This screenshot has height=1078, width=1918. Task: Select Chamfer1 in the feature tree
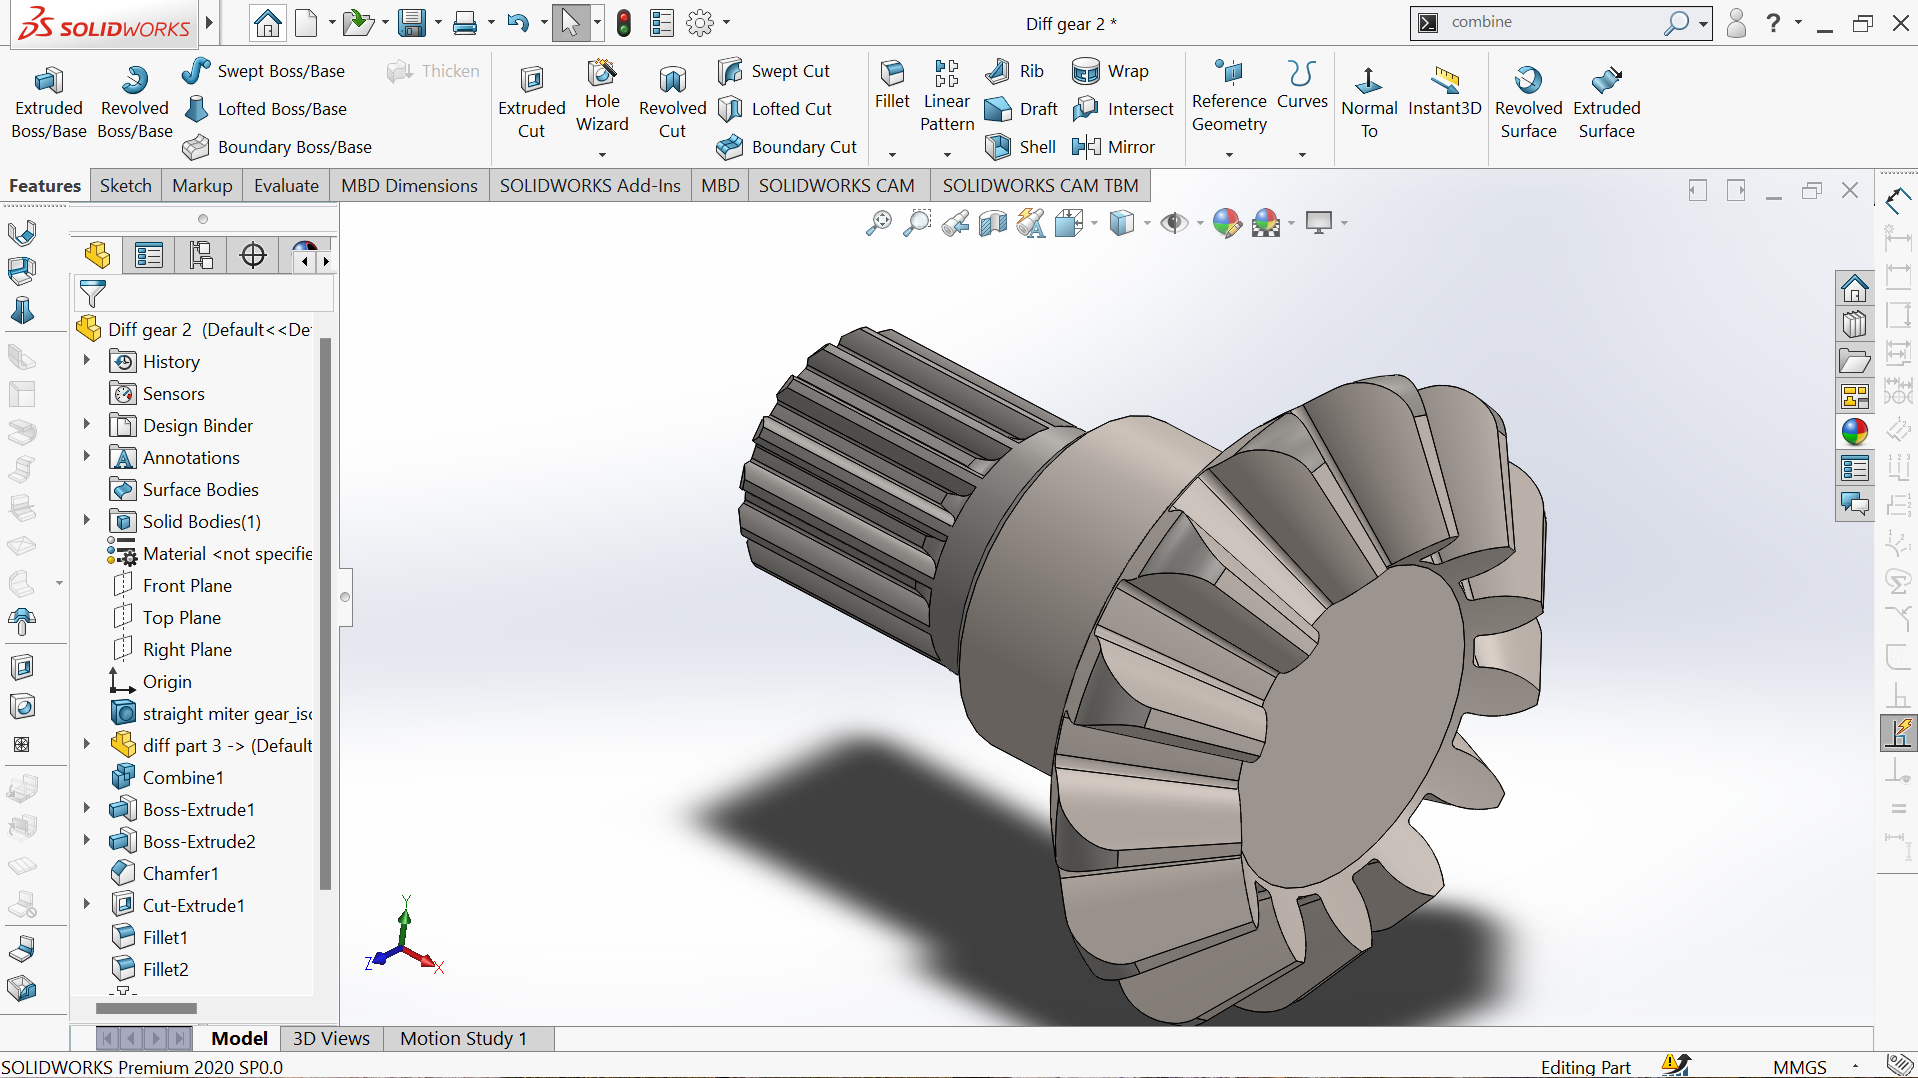[x=180, y=873]
